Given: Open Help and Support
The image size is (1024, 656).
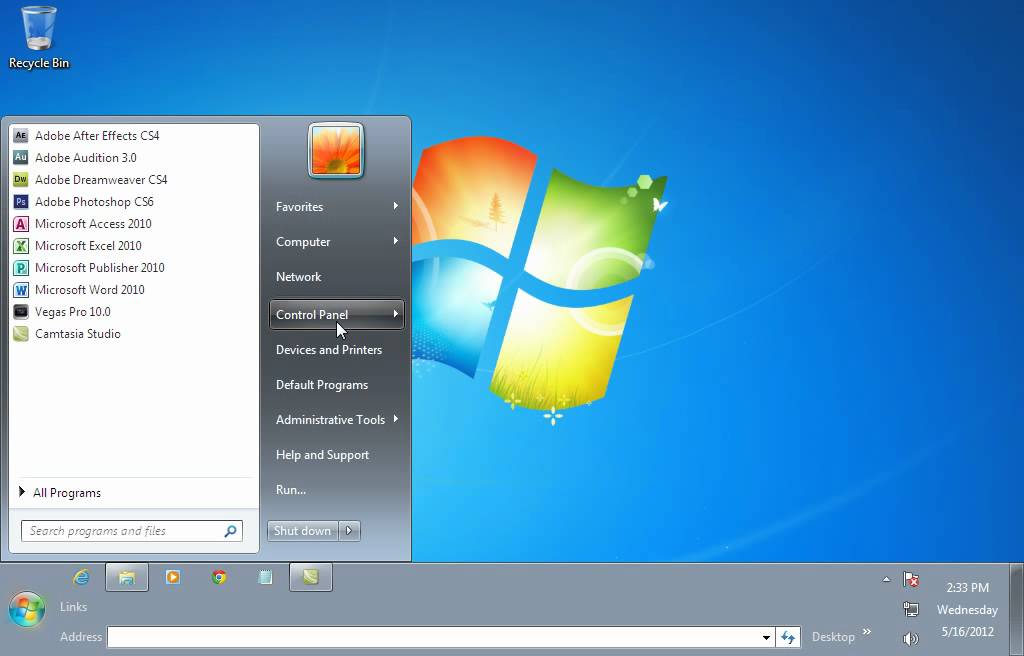Looking at the screenshot, I should click(322, 455).
